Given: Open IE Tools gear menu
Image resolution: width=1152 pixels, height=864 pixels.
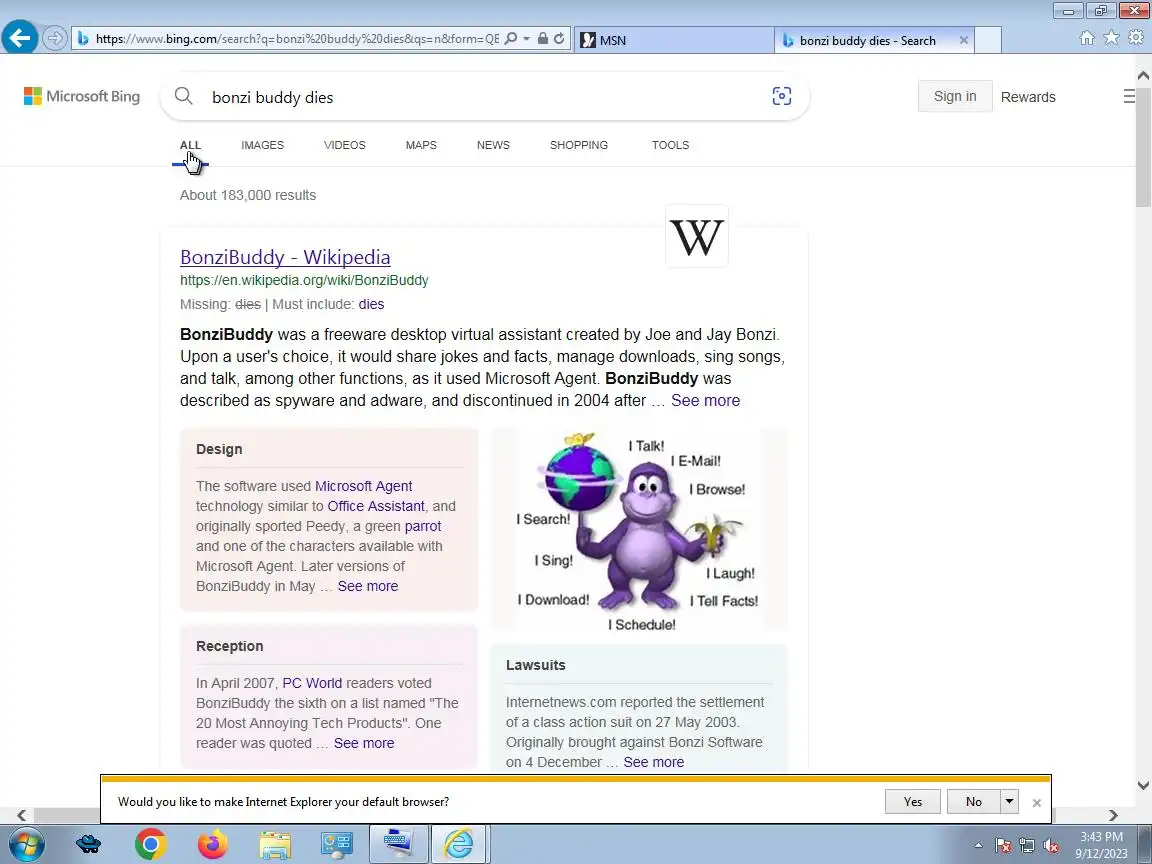Looking at the screenshot, I should [1136, 37].
